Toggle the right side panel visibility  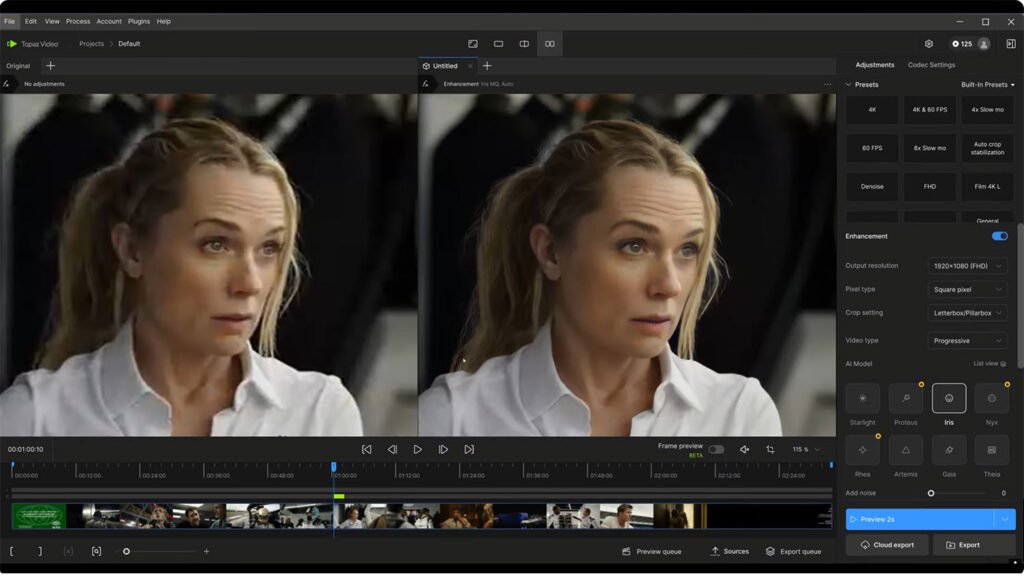(x=1011, y=44)
